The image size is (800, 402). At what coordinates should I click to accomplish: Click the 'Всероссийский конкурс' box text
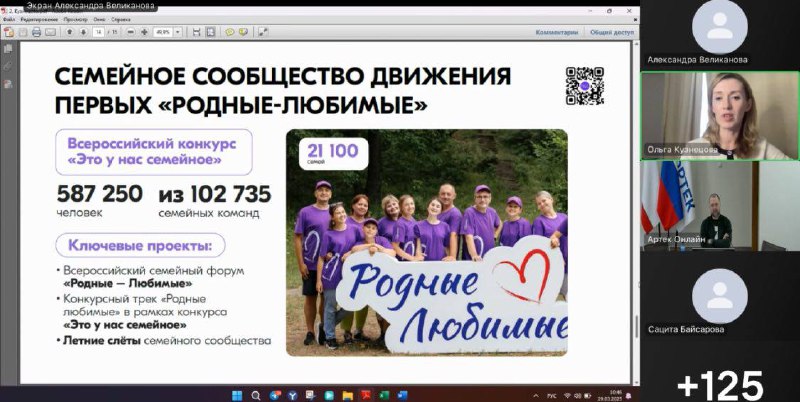153,152
